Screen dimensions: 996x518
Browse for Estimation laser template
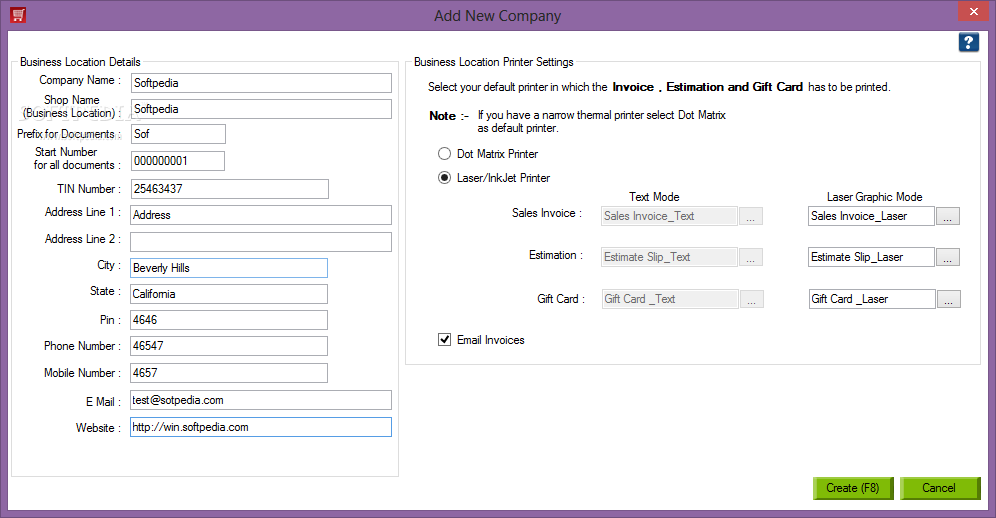(948, 257)
